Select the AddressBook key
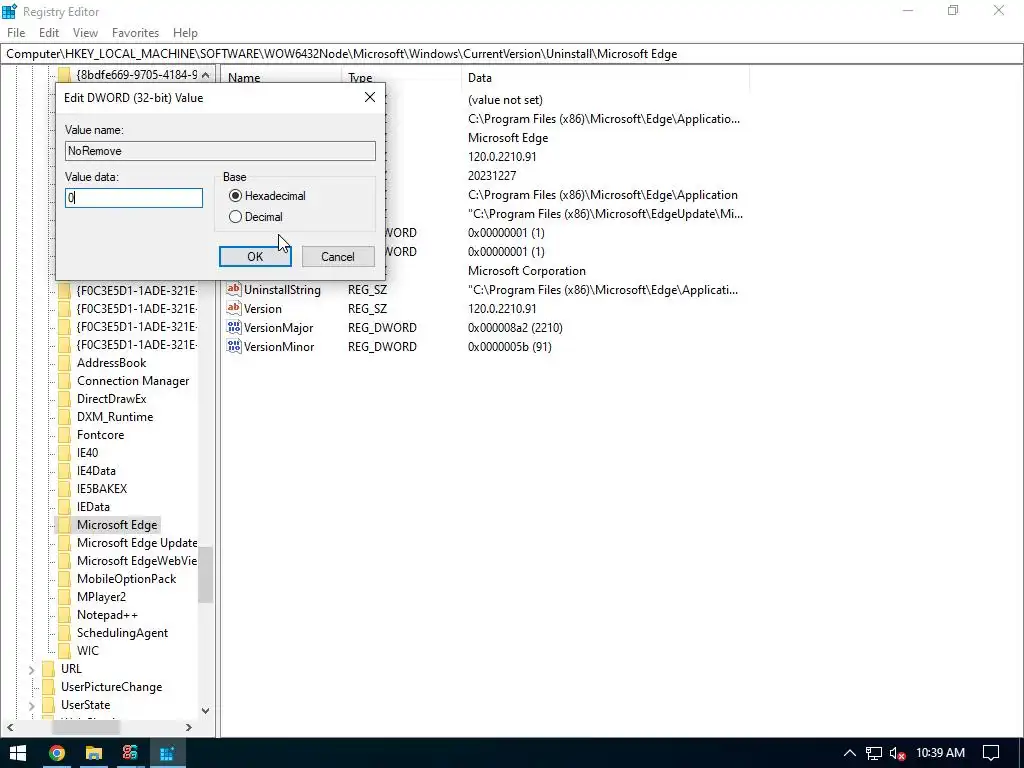 click(x=111, y=363)
